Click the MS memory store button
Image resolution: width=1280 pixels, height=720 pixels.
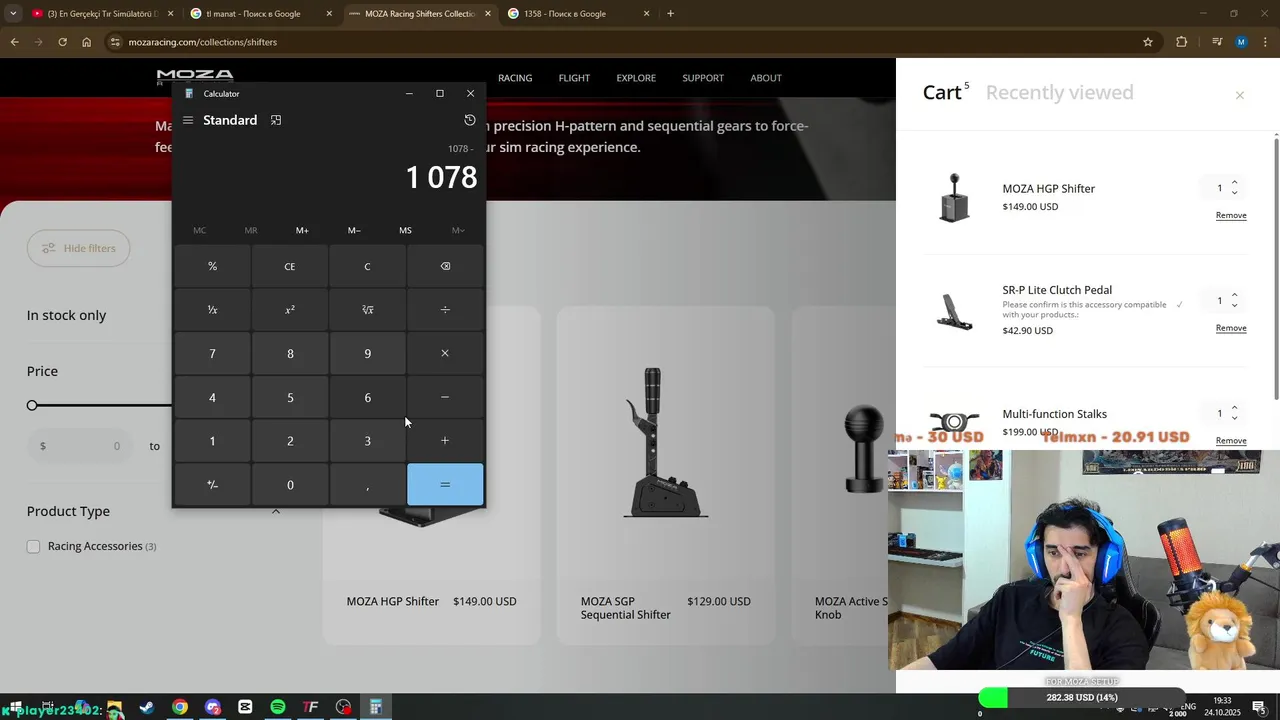pos(405,230)
